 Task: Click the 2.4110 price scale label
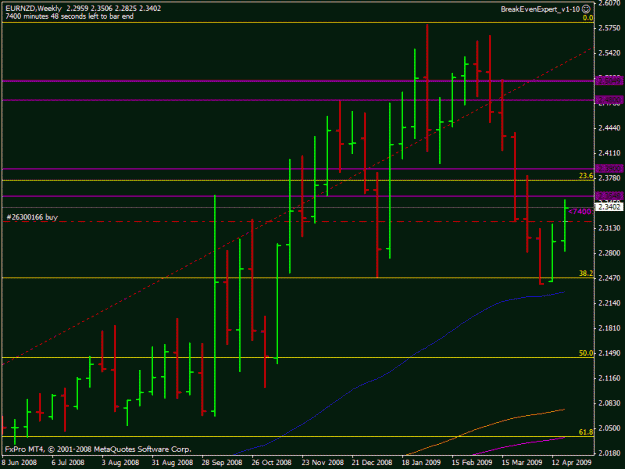click(x=609, y=153)
